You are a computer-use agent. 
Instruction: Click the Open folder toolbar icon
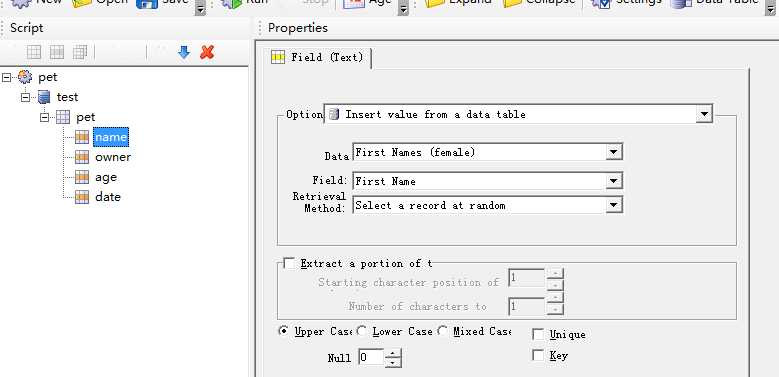point(82,3)
